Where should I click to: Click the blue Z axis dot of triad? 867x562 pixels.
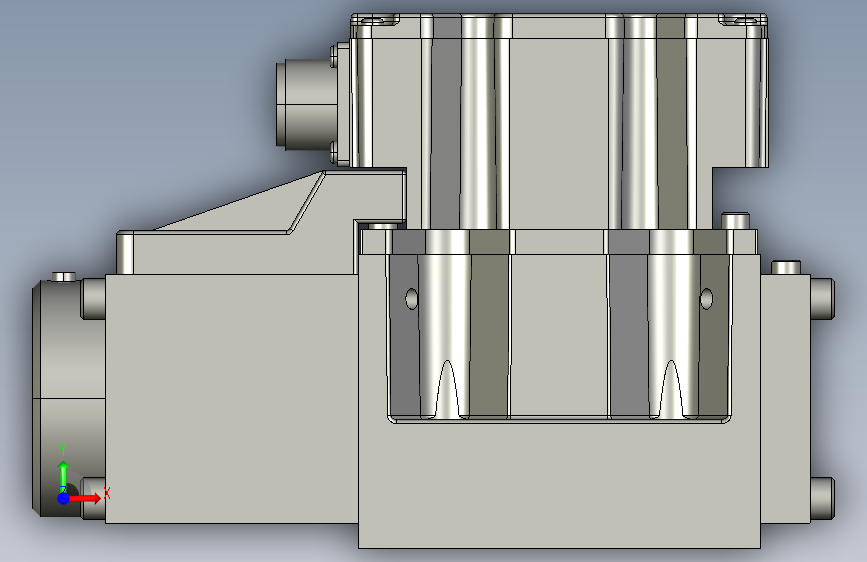[x=64, y=498]
